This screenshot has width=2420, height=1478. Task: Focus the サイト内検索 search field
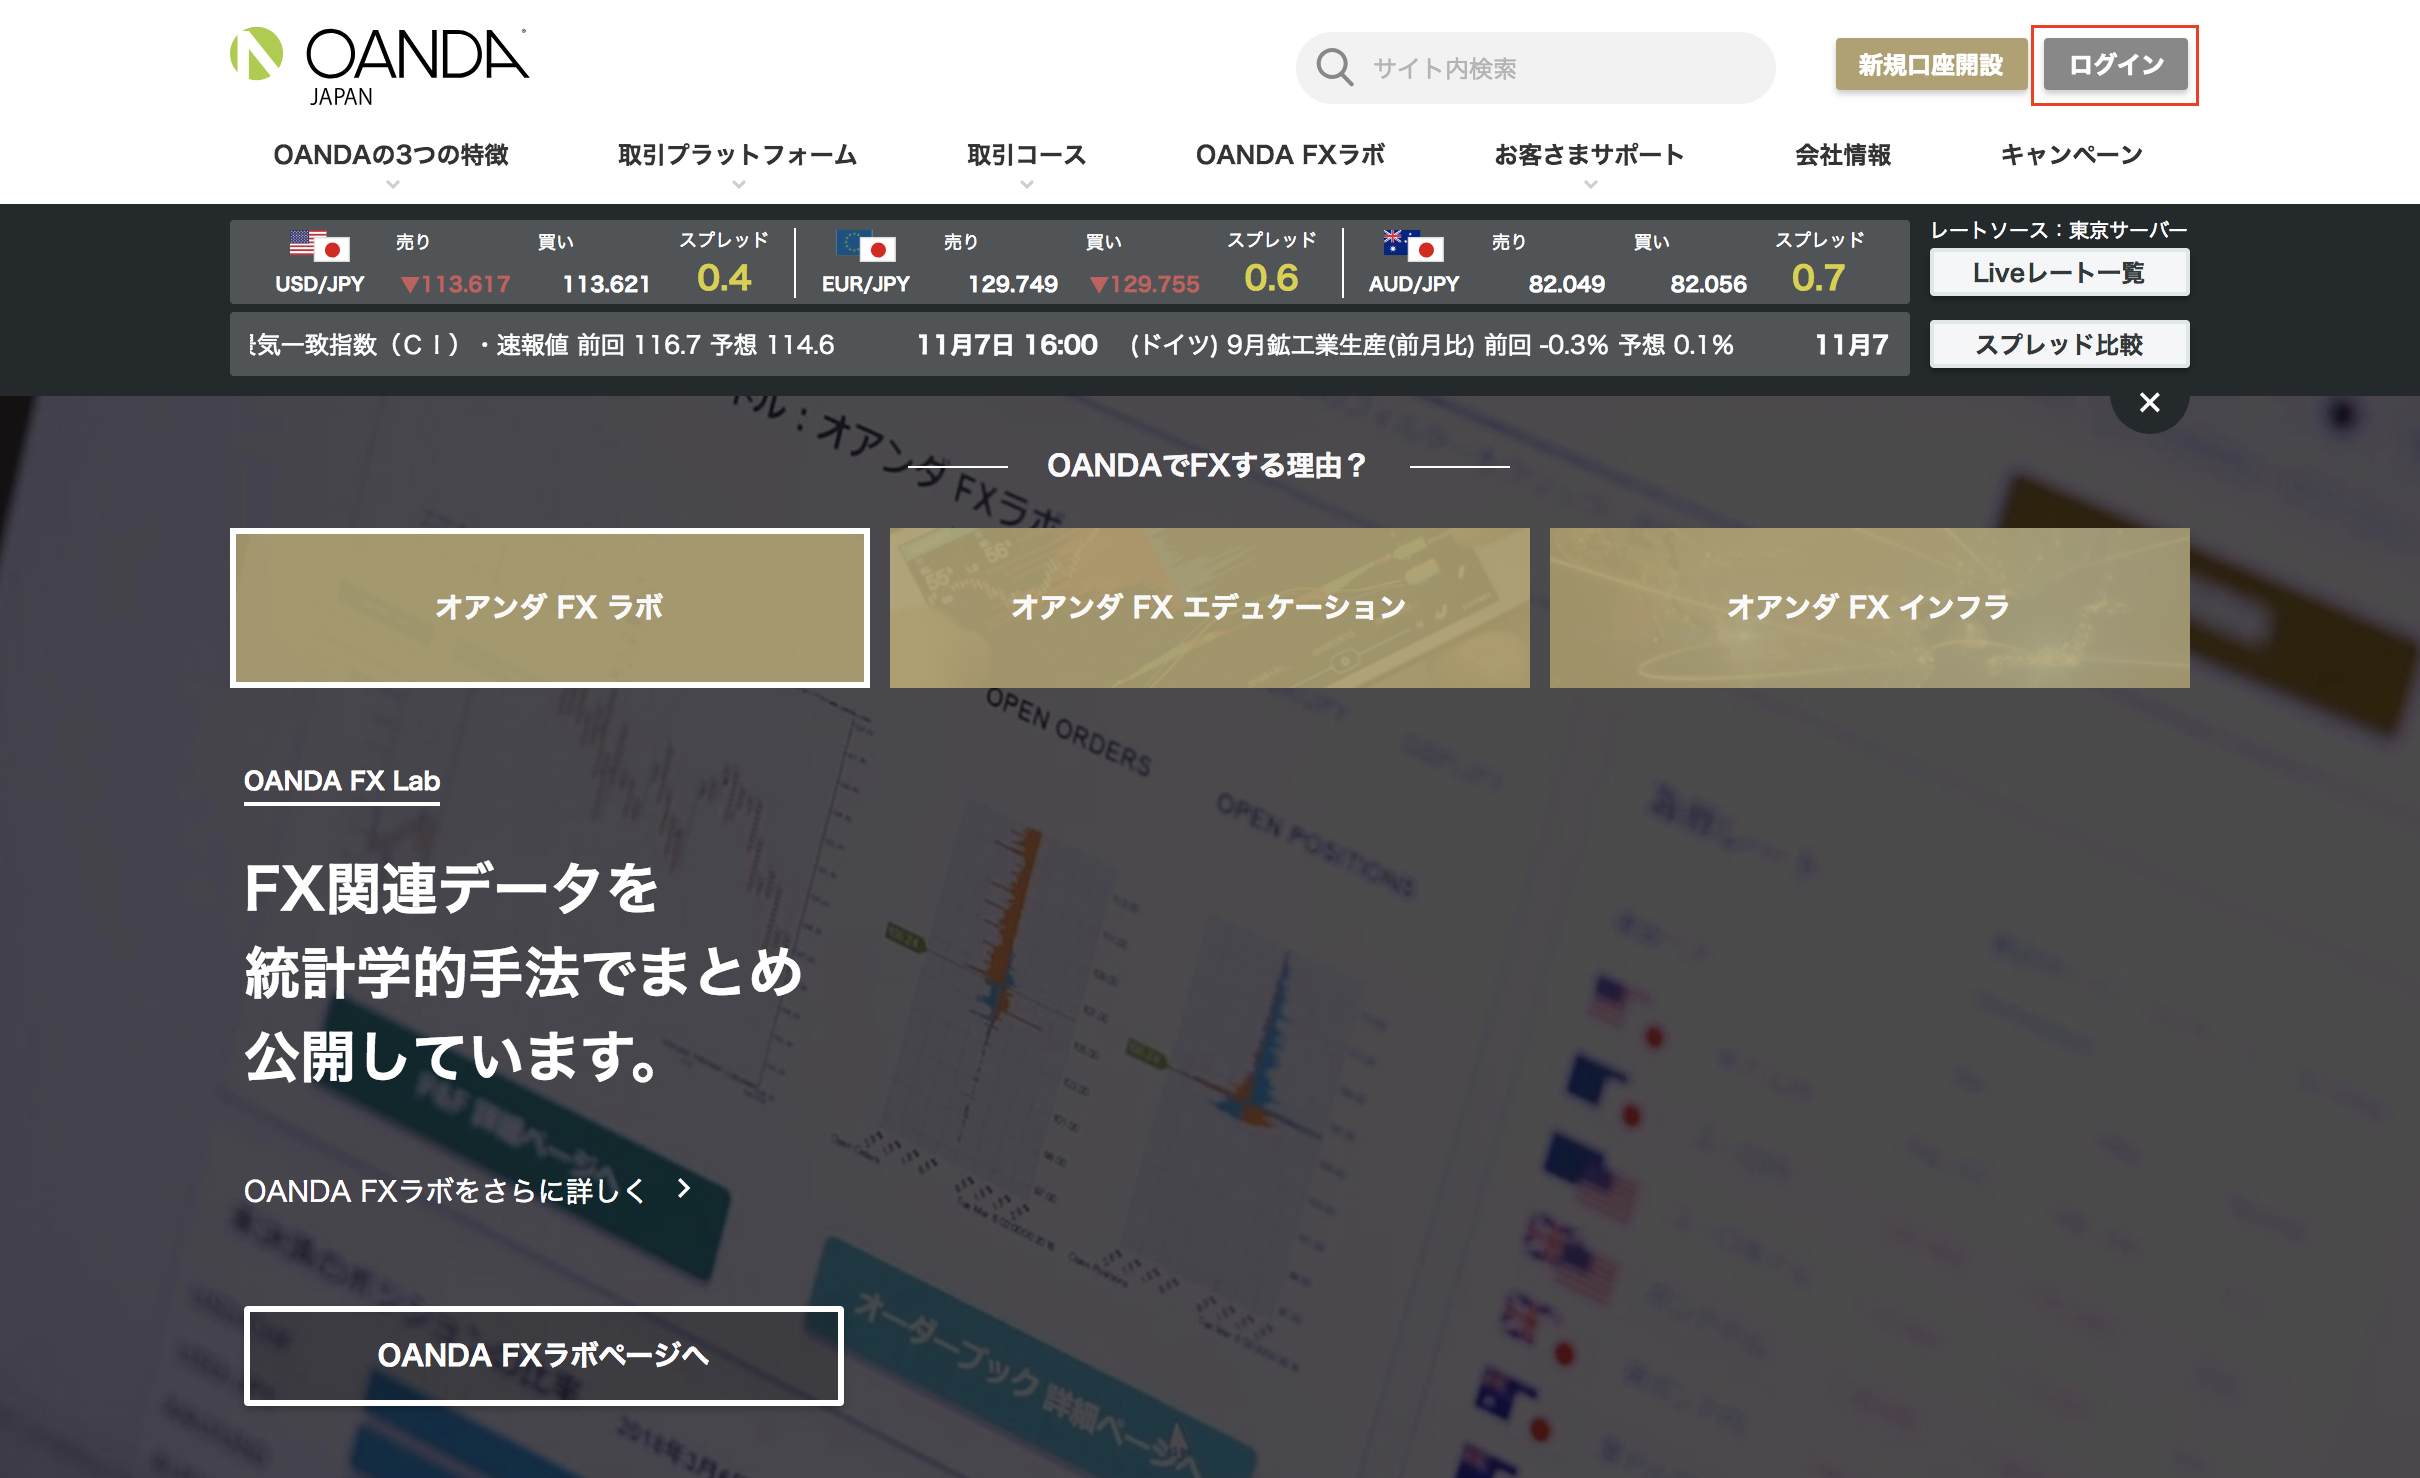point(1535,68)
